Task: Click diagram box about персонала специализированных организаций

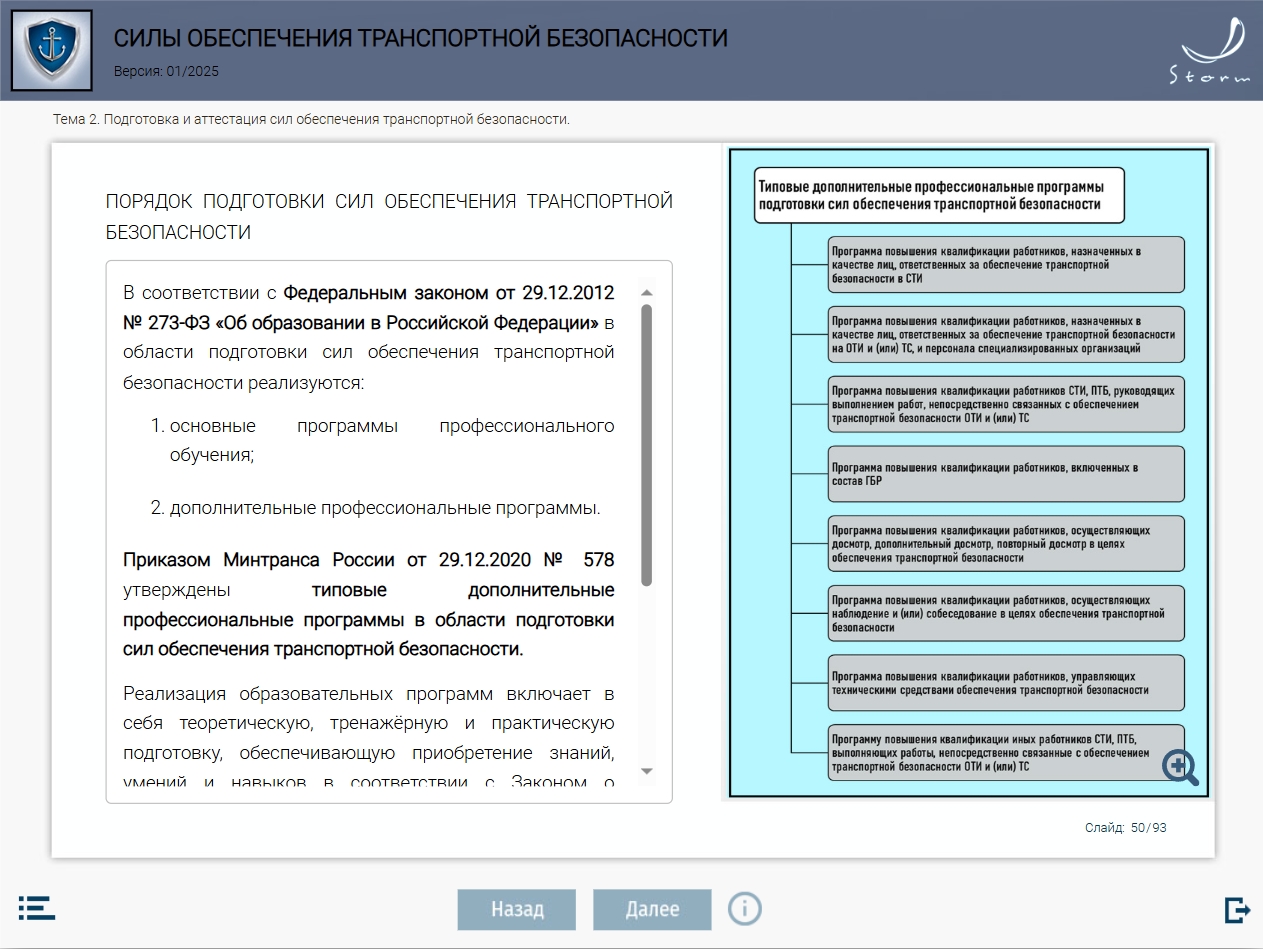Action: click(1007, 335)
